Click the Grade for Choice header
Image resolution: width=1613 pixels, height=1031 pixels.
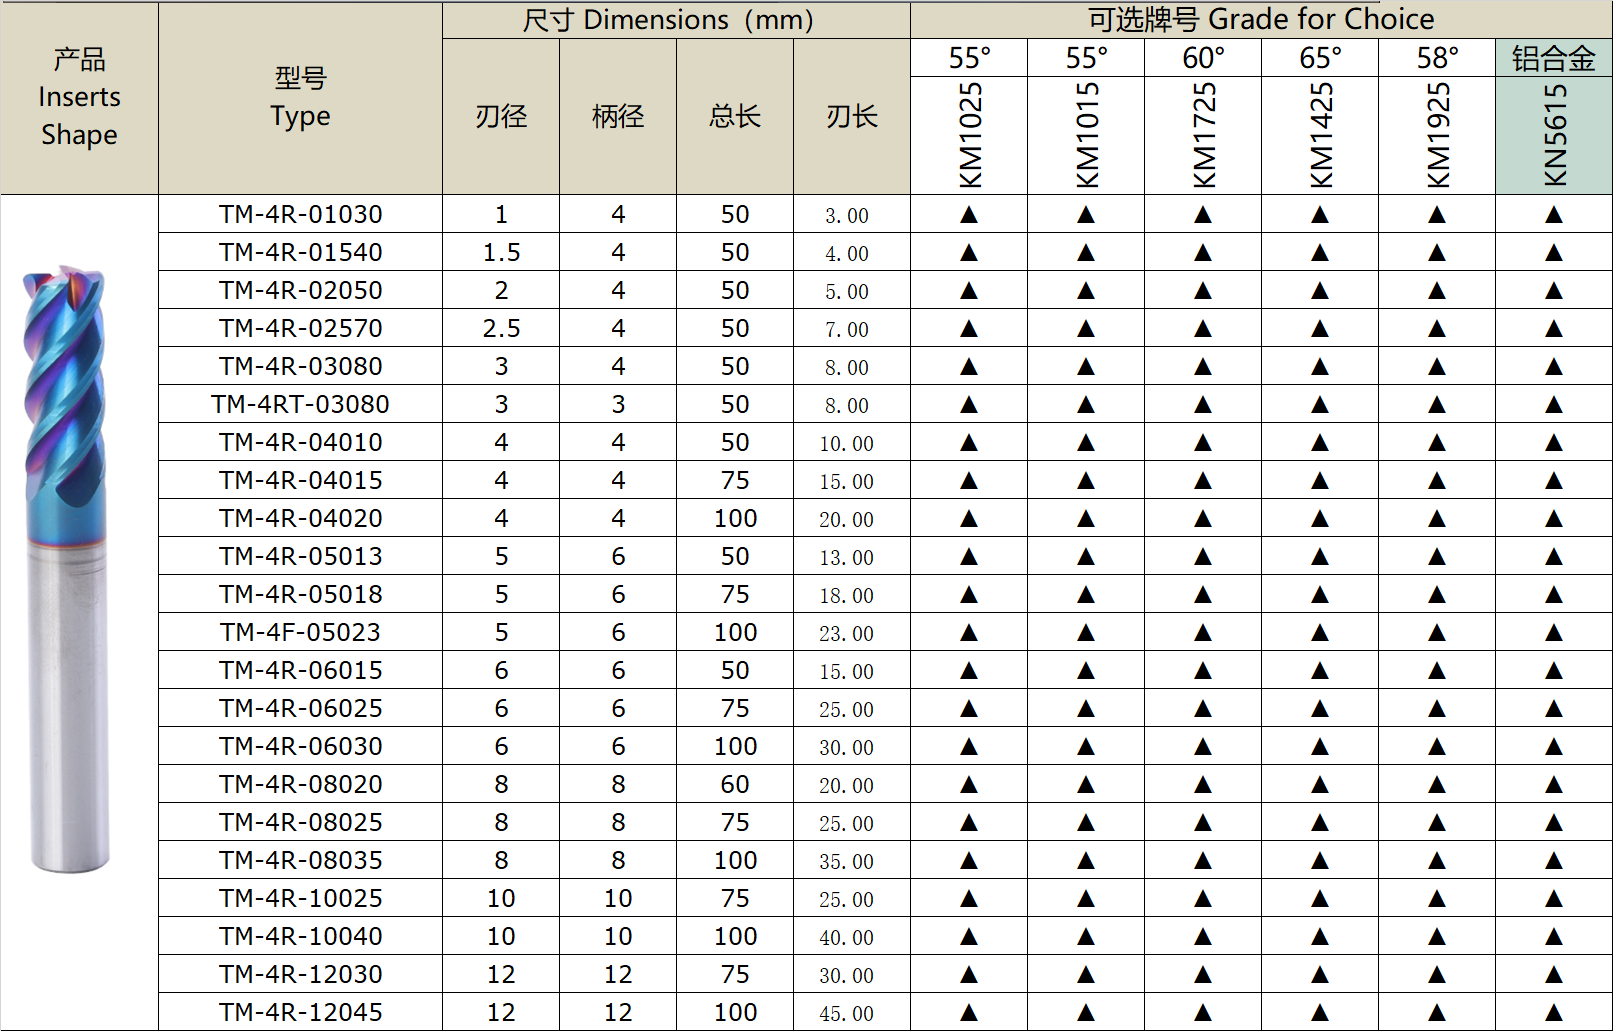[x=1261, y=20]
